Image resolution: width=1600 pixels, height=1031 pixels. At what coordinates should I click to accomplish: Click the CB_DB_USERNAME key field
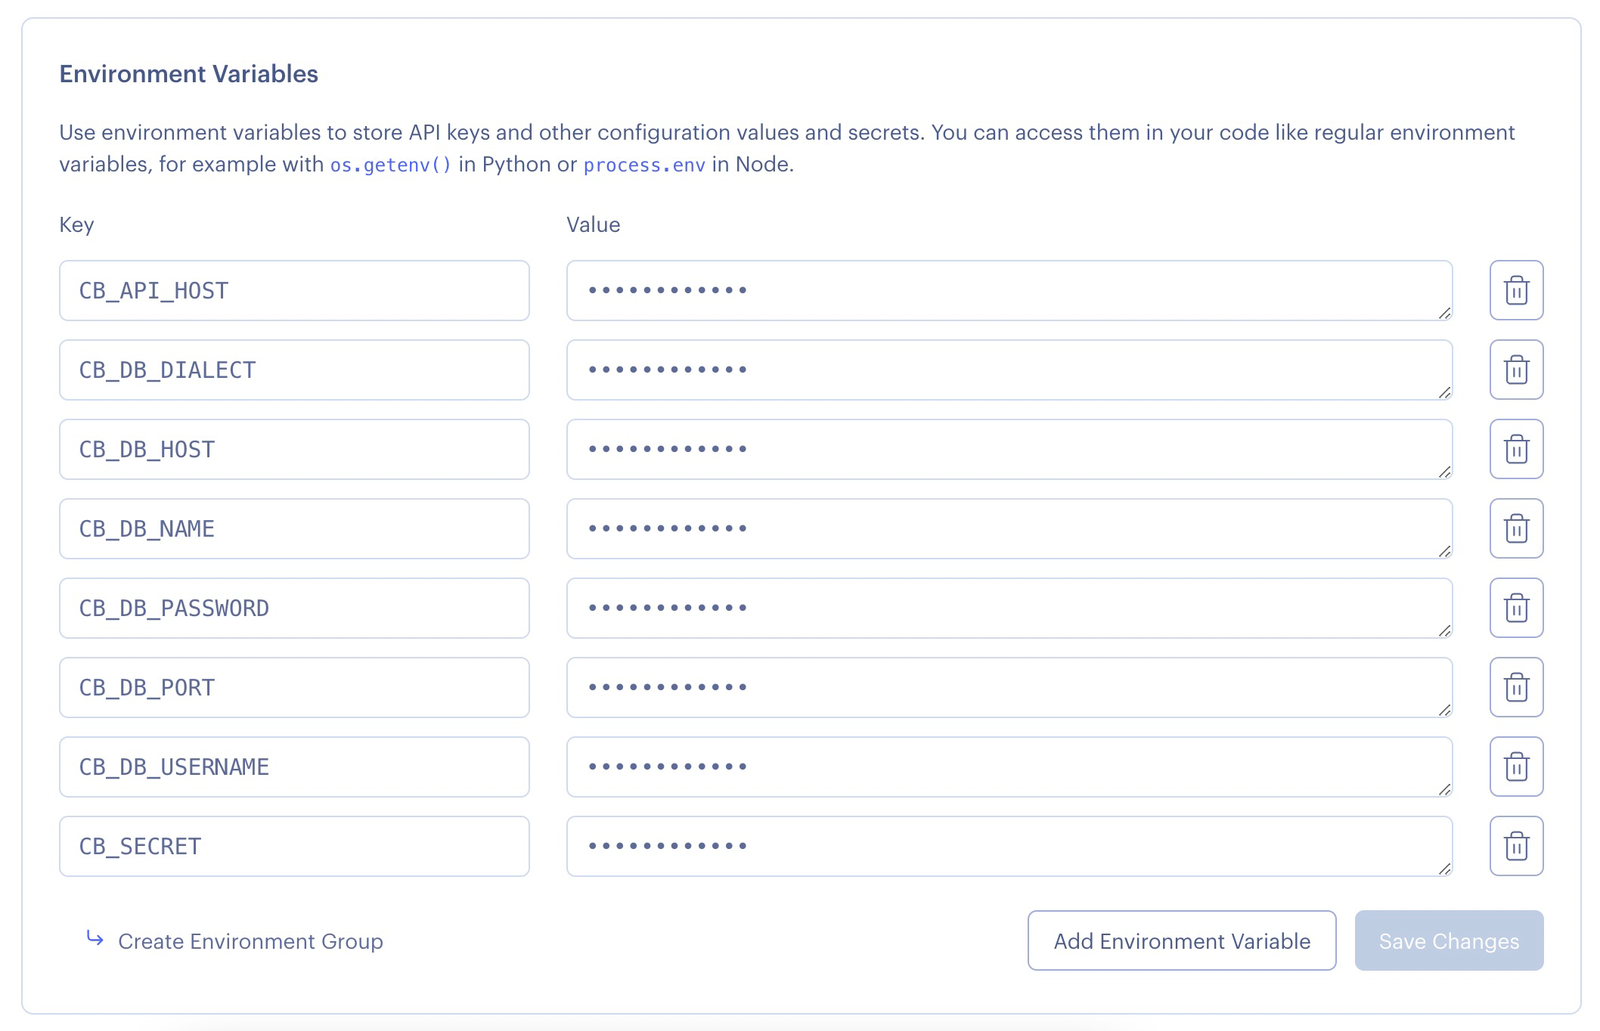tap(294, 767)
